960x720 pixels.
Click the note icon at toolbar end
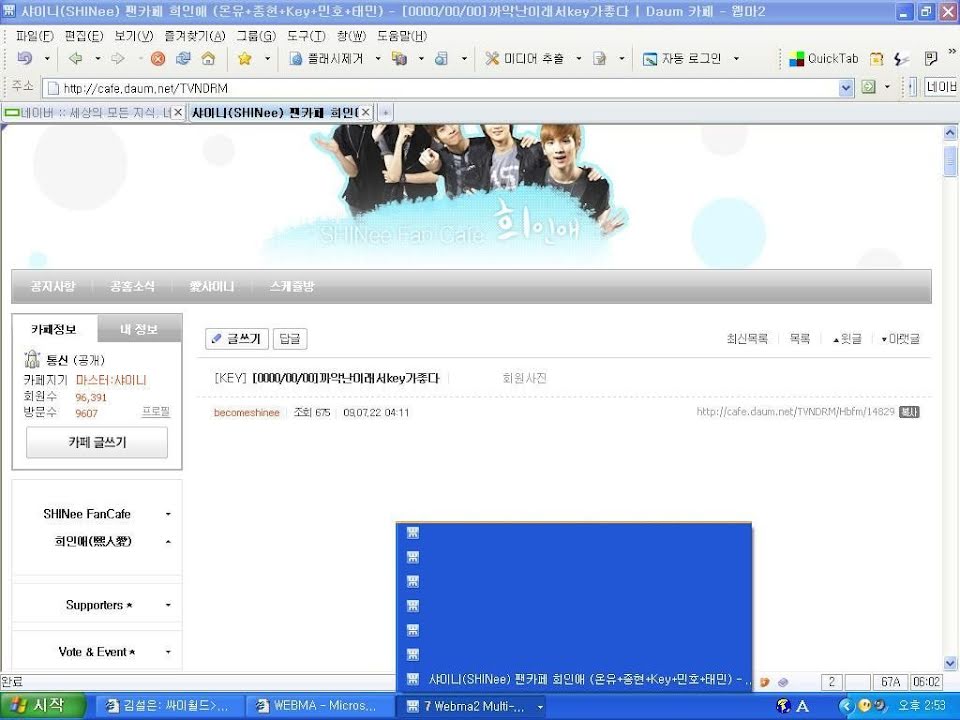coord(931,58)
